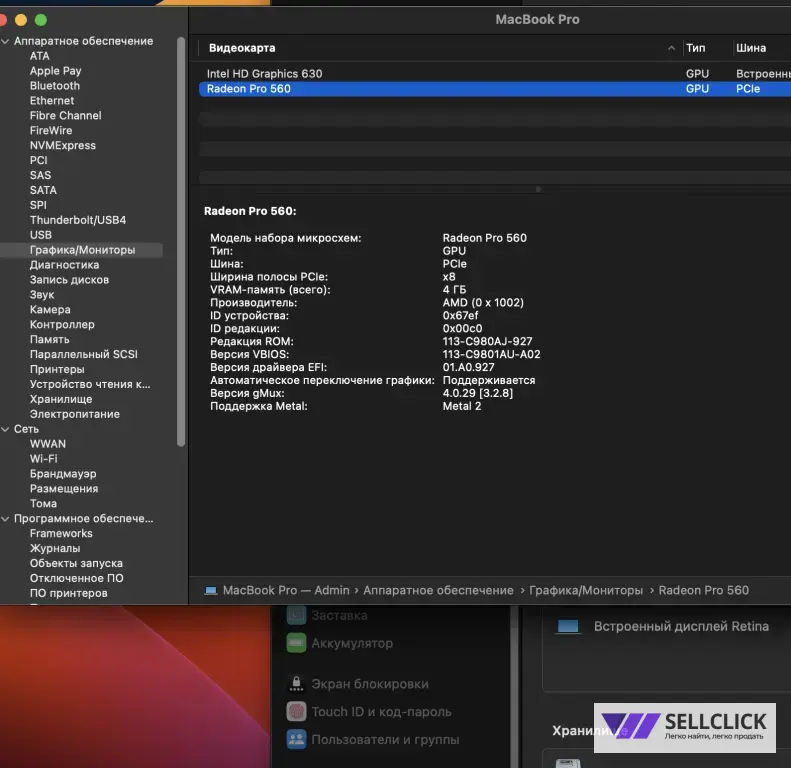Click Графика/Мониторы in path bar
791x768 pixels.
point(586,591)
